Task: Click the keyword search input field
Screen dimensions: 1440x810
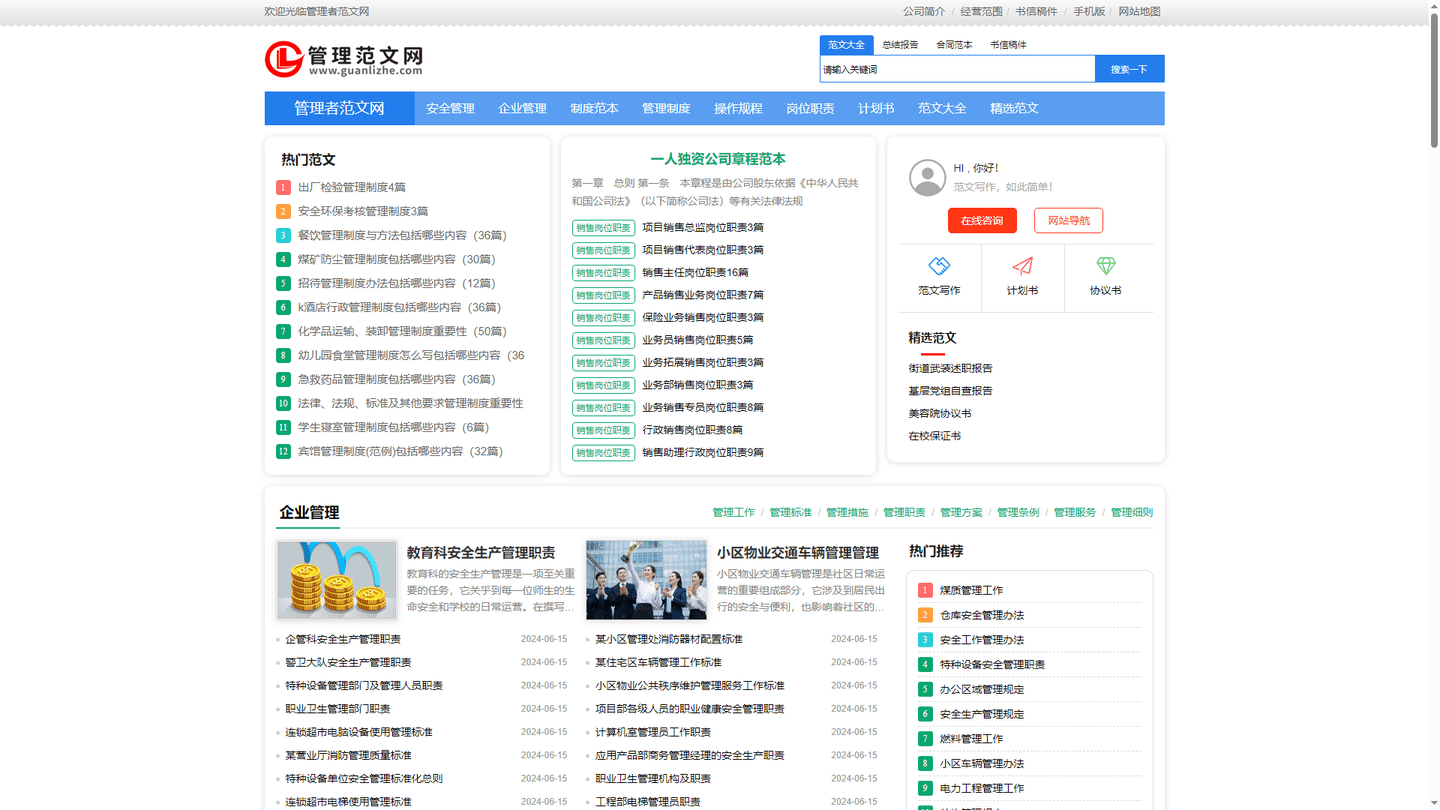Action: point(957,69)
